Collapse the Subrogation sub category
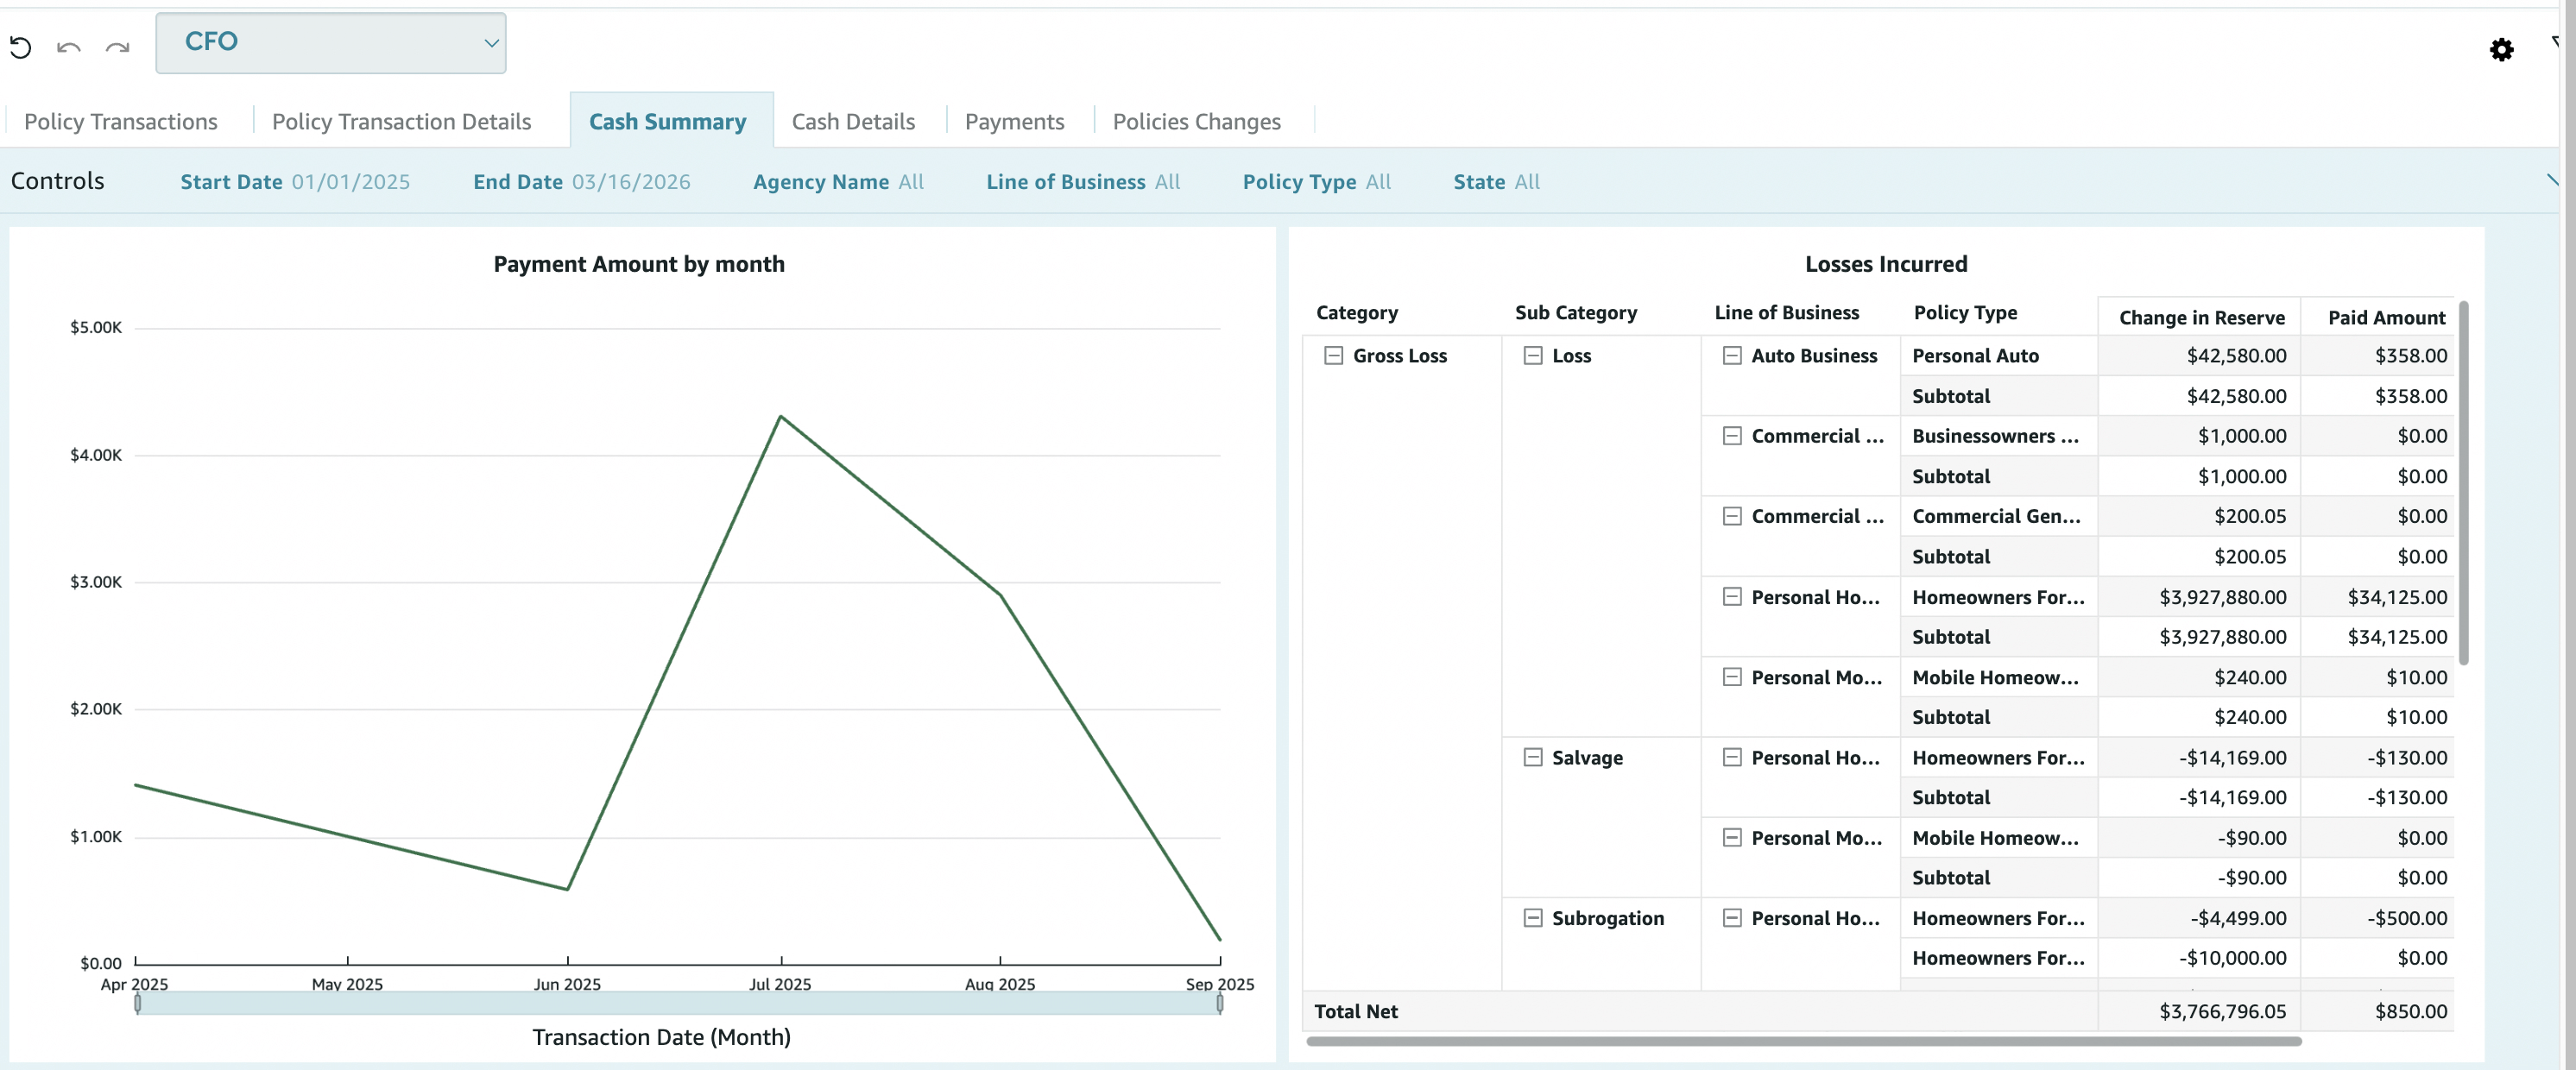 1532,918
